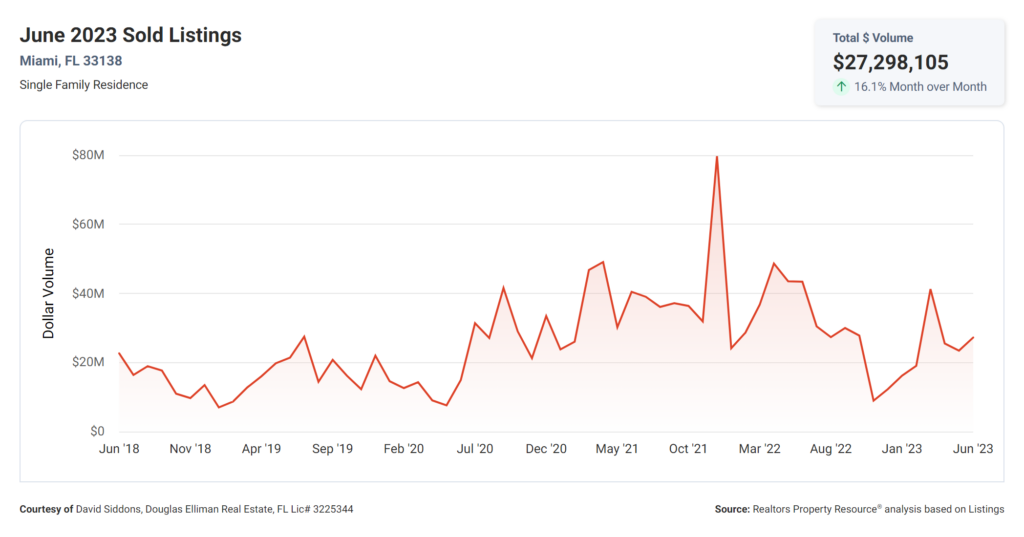Click the Total $ Volume card title

click(872, 38)
